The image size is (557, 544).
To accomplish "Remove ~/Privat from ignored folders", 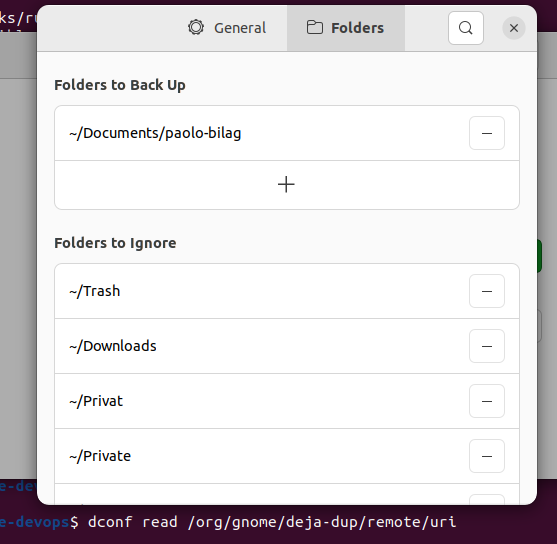I will 487,401.
